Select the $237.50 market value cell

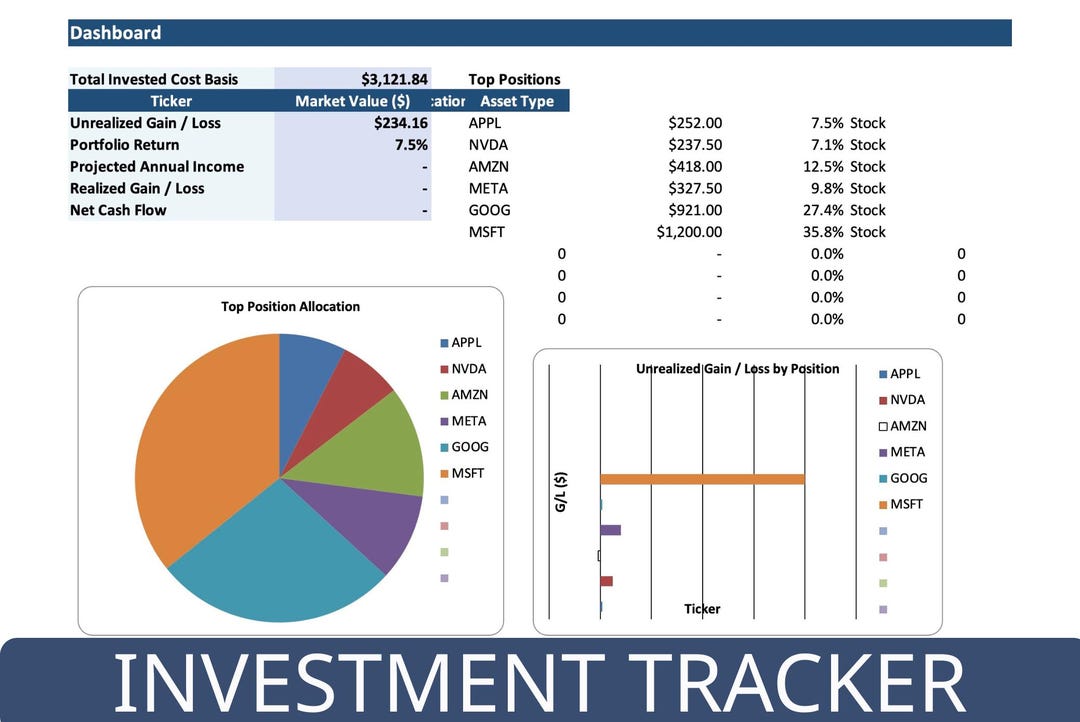tap(695, 145)
